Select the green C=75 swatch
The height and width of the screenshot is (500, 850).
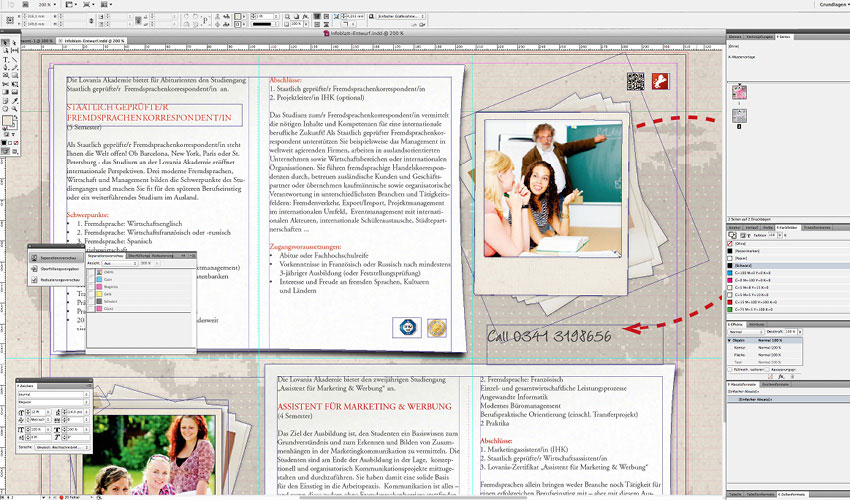click(788, 310)
